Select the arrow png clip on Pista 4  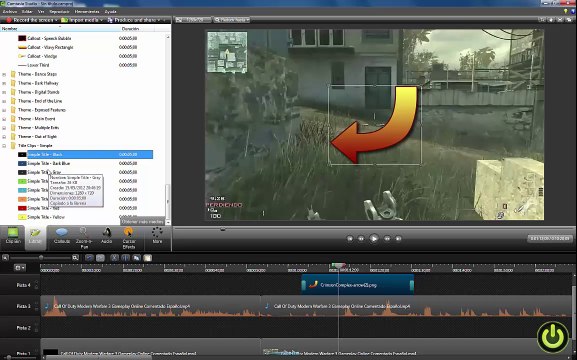(357, 285)
